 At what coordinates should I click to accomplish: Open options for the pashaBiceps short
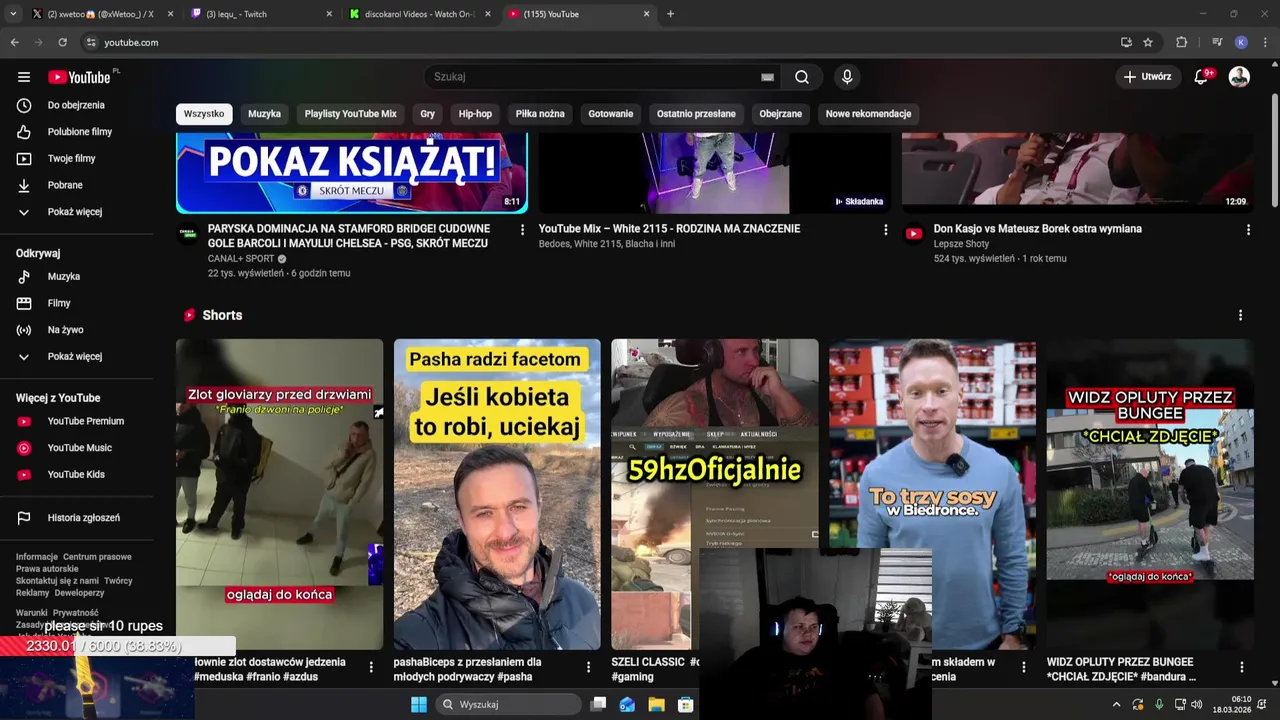tap(588, 667)
